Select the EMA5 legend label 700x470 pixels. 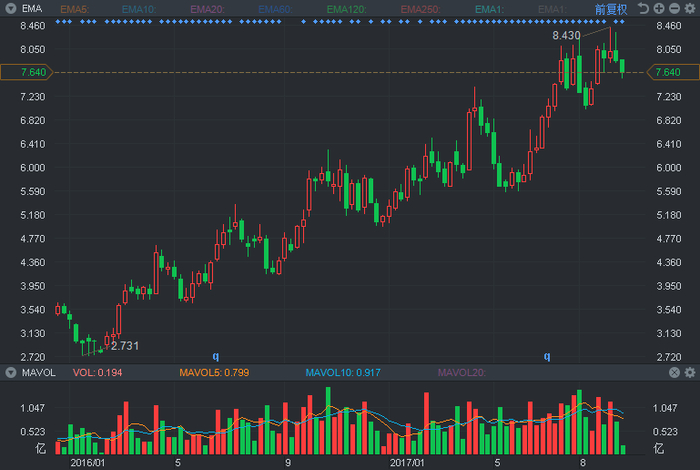click(74, 9)
